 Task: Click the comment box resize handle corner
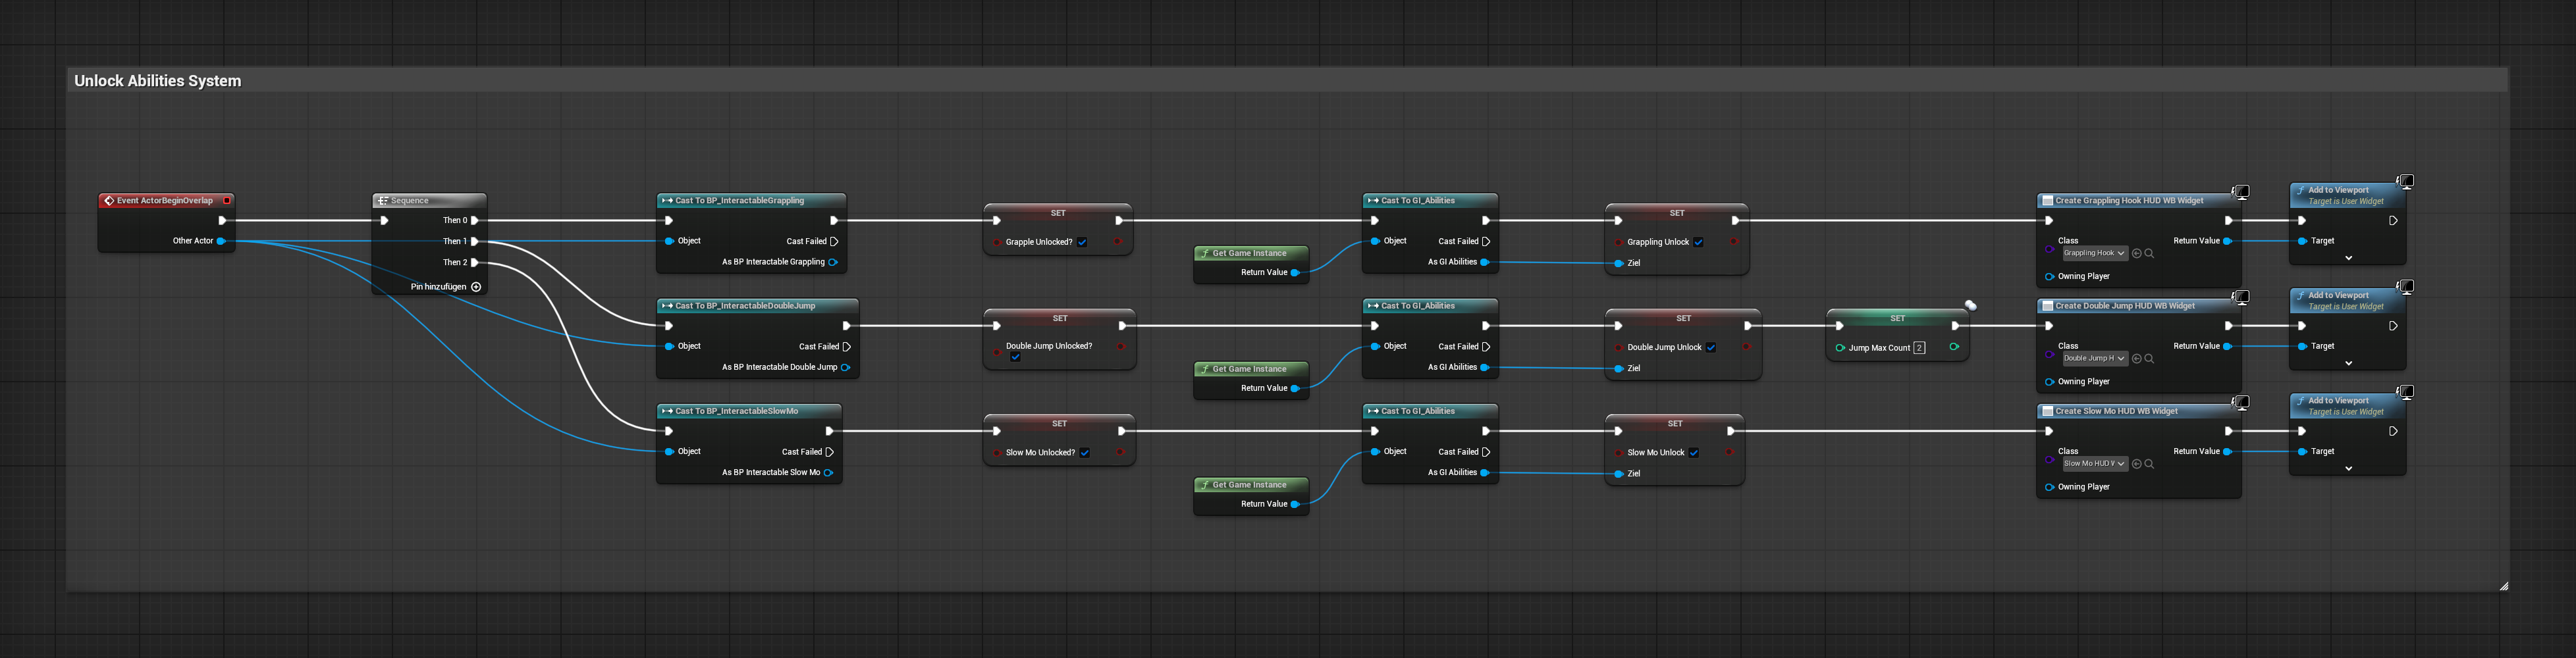click(x=2503, y=587)
